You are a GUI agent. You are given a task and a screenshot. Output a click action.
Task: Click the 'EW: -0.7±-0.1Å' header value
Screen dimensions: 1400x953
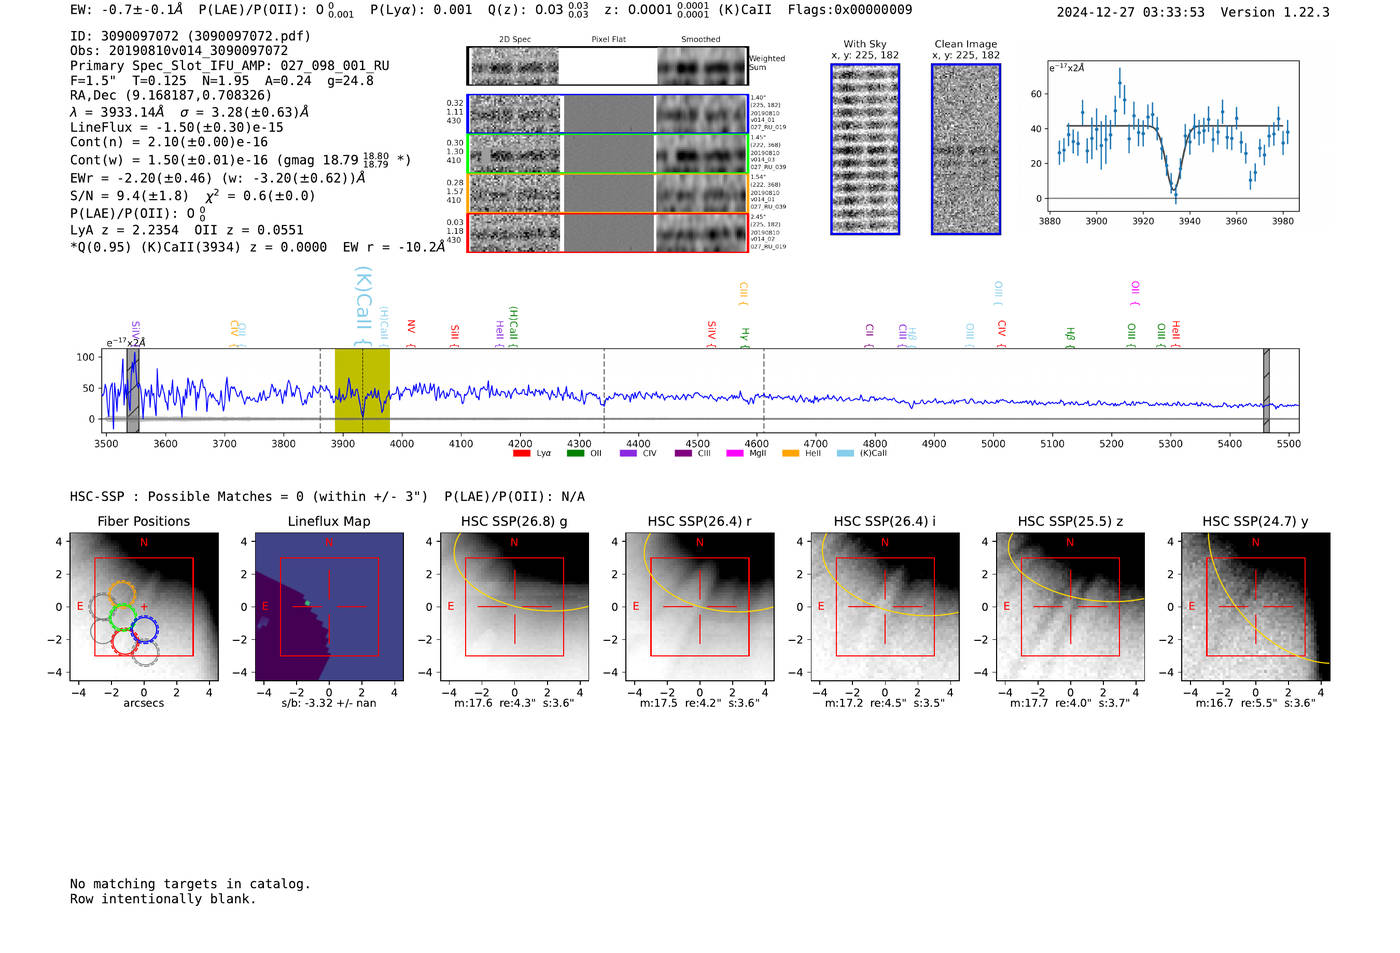tap(127, 10)
